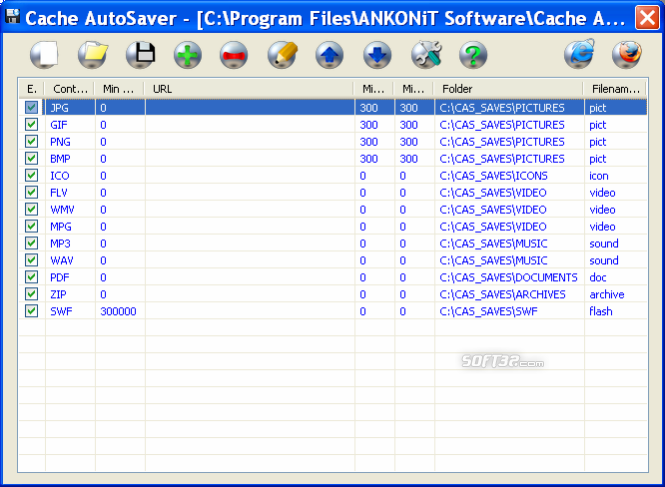Image resolution: width=665 pixels, height=487 pixels.
Task: Uncheck the PDF rule checkbox
Action: coord(31,277)
